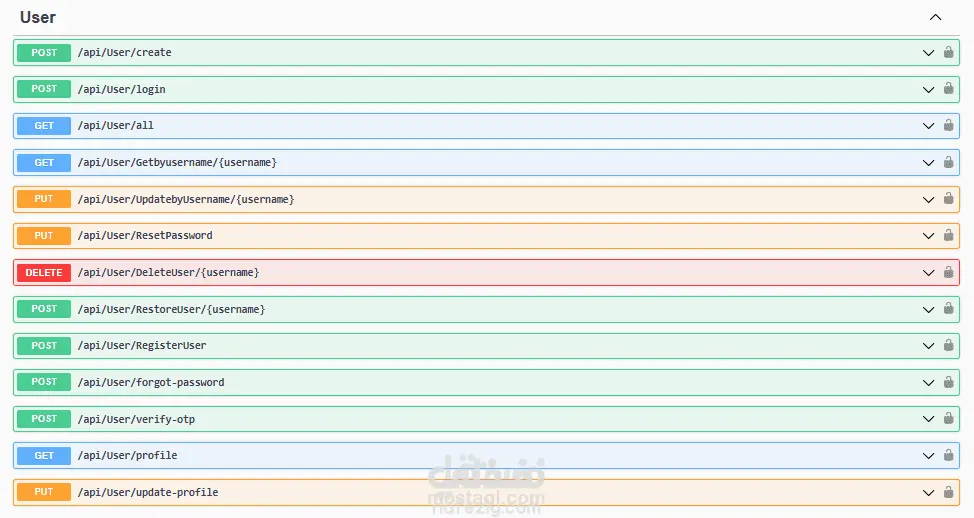Screen dimensions: 974x518
Task: Expand /api/User/login with its chevron
Action: pyautogui.click(x=929, y=89)
